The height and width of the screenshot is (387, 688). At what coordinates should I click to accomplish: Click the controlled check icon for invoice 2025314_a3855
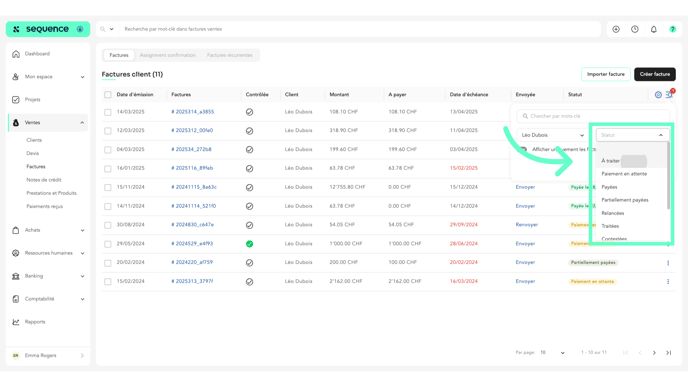[249, 112]
